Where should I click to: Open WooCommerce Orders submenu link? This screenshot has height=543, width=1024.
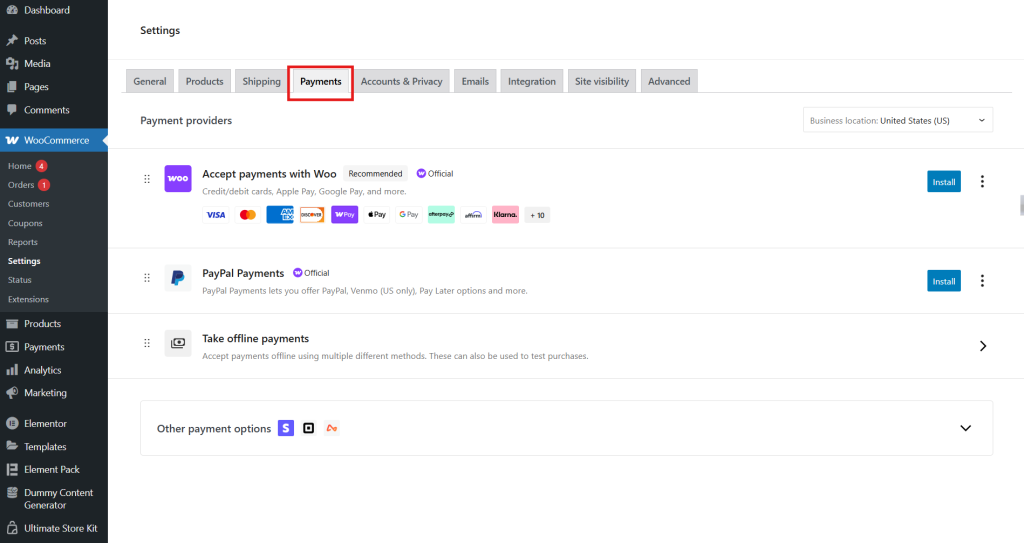click(x=21, y=185)
